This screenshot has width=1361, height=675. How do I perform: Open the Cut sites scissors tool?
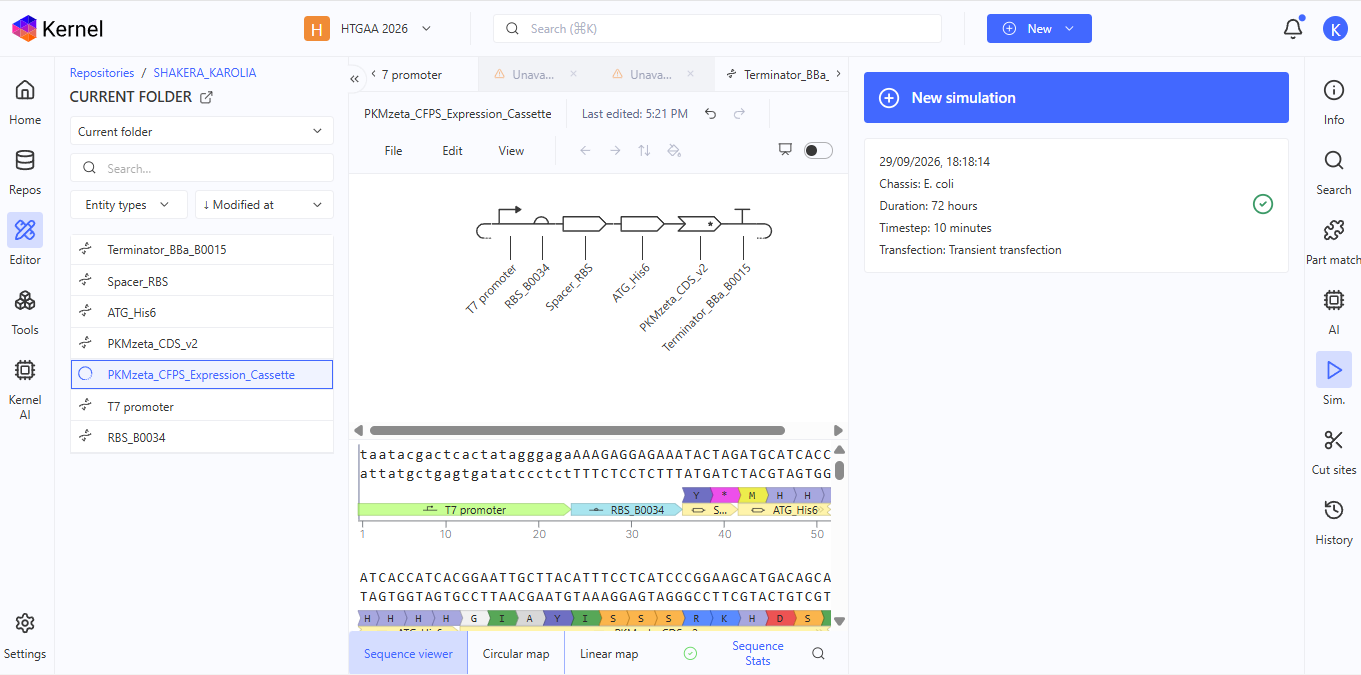1334,452
